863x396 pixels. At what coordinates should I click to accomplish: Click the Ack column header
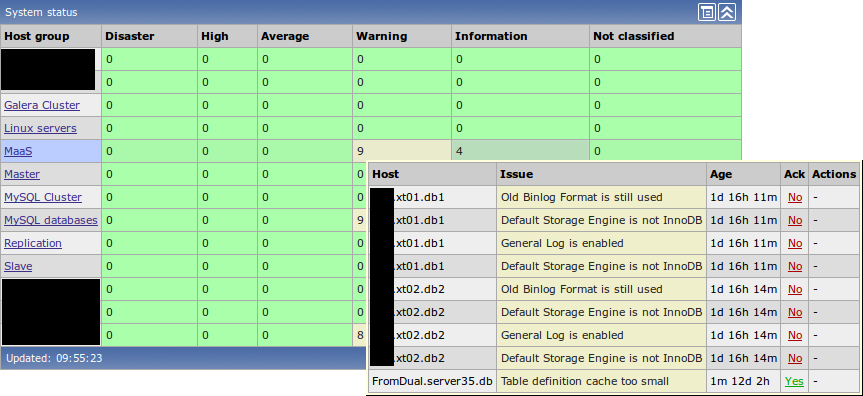tap(794, 175)
